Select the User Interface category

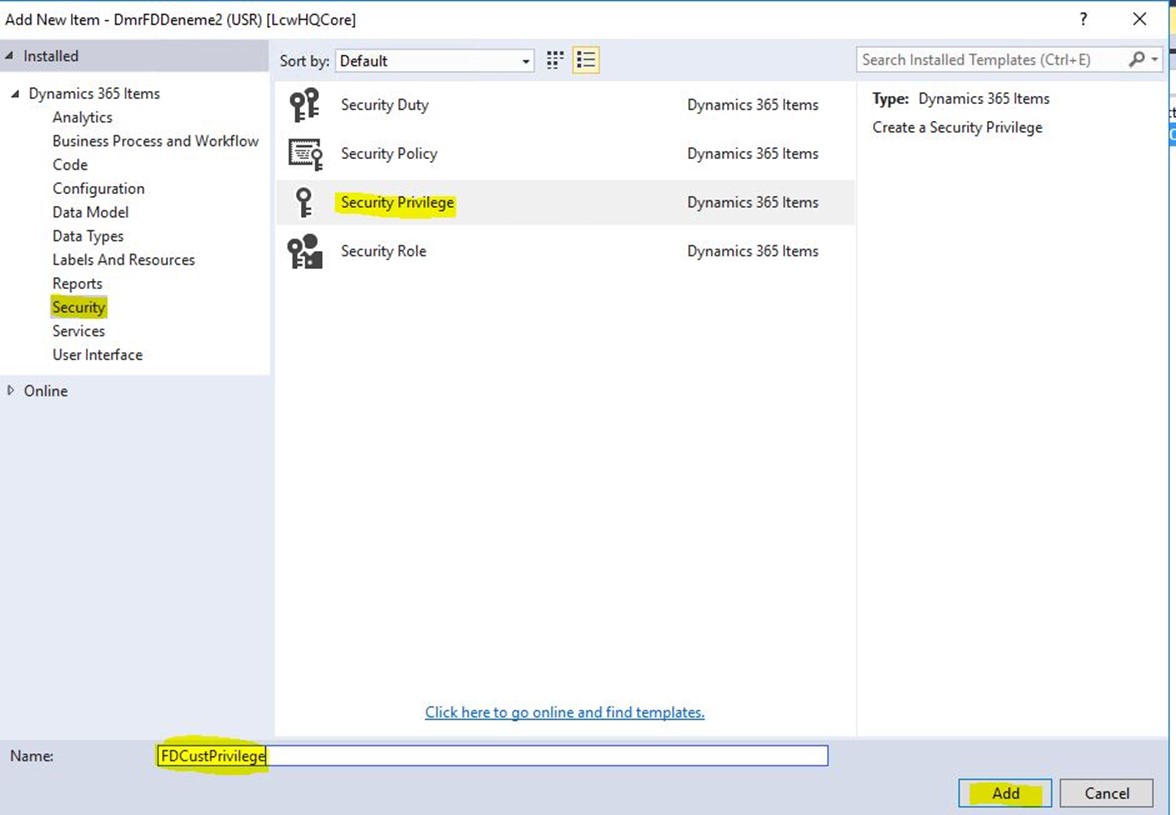98,355
